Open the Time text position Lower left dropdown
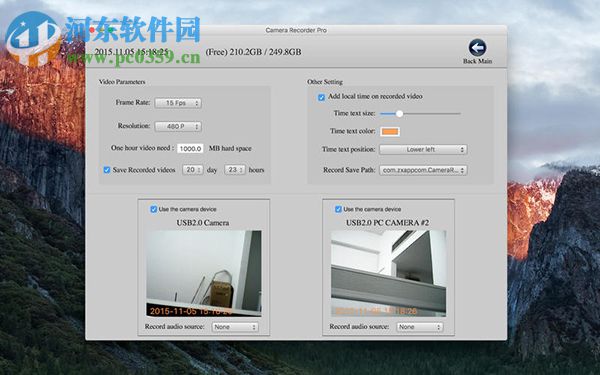The image size is (600, 375). pos(423,150)
